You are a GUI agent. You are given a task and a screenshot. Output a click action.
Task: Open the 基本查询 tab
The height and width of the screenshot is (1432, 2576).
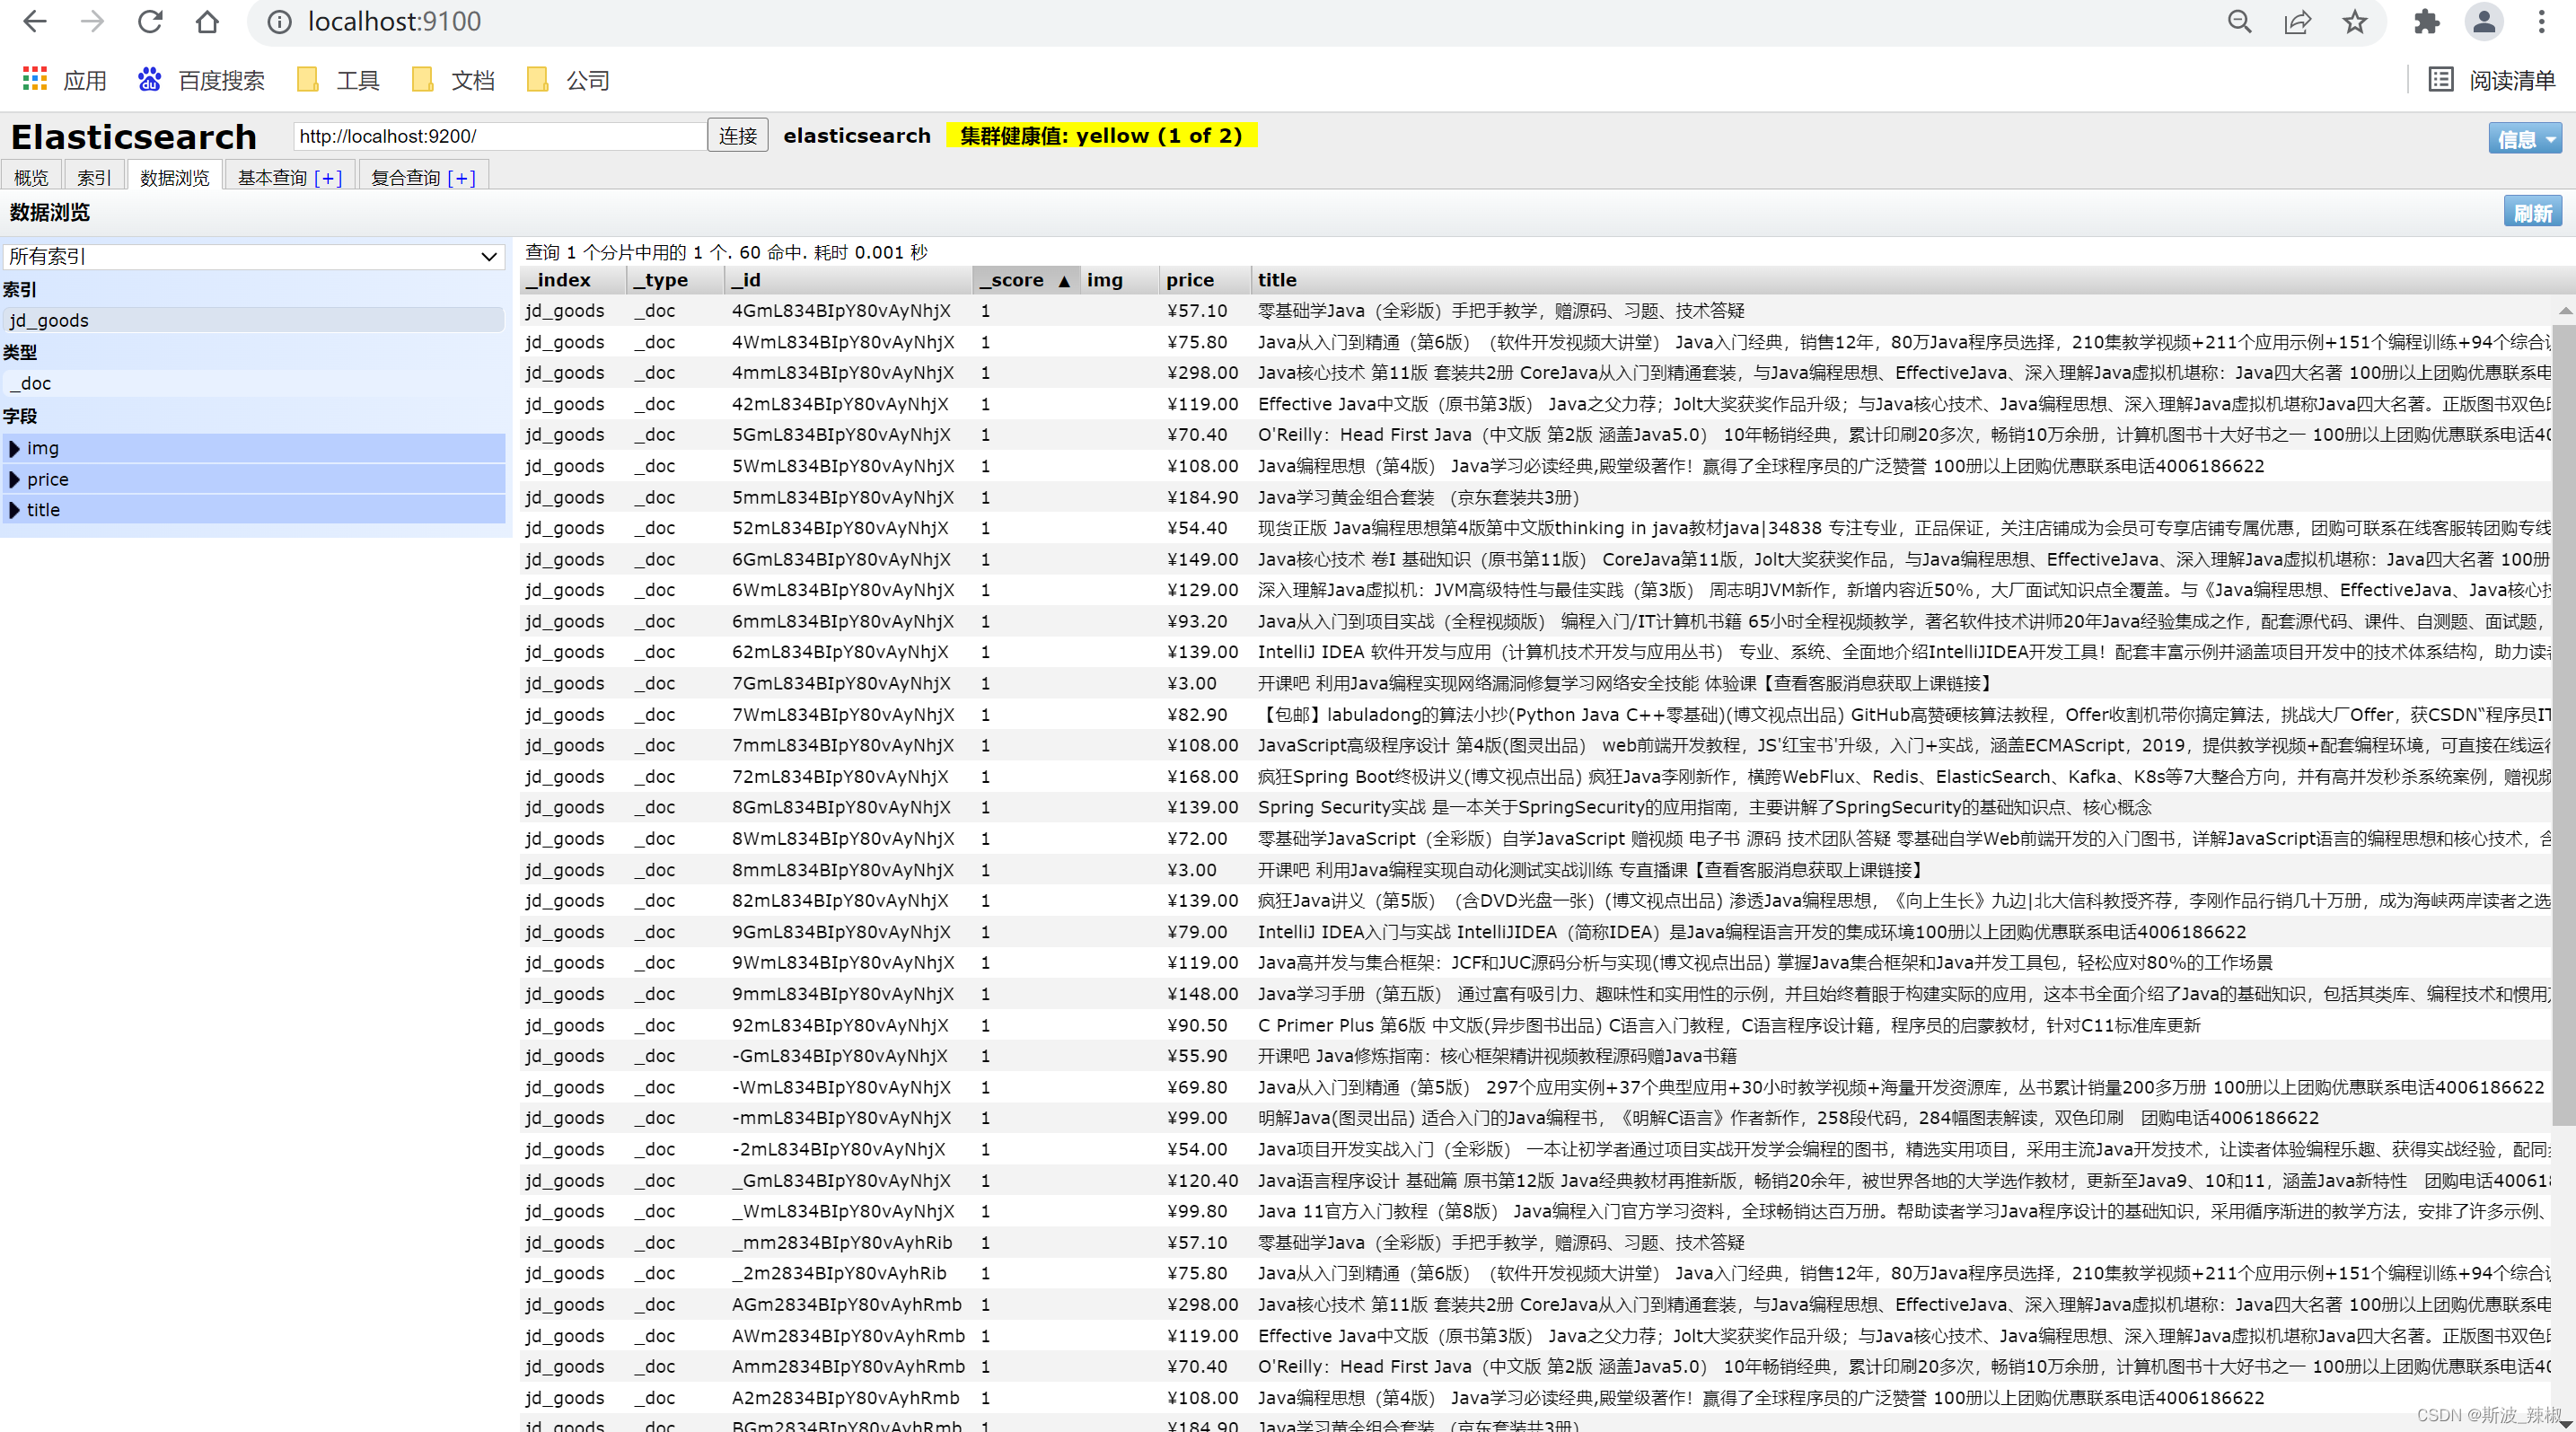coord(272,177)
